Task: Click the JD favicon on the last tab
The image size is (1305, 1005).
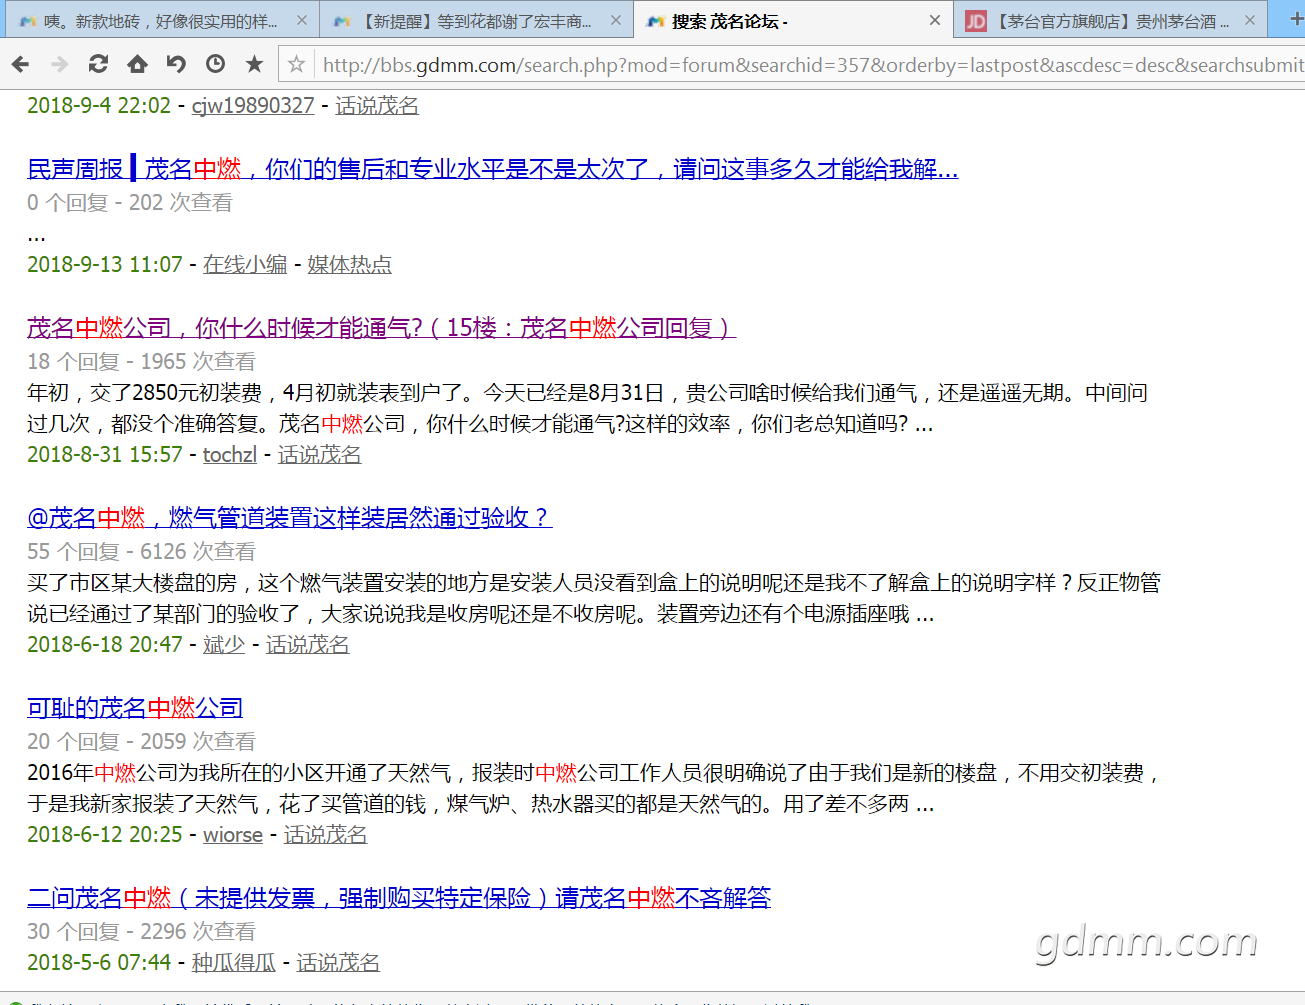Action: (976, 21)
